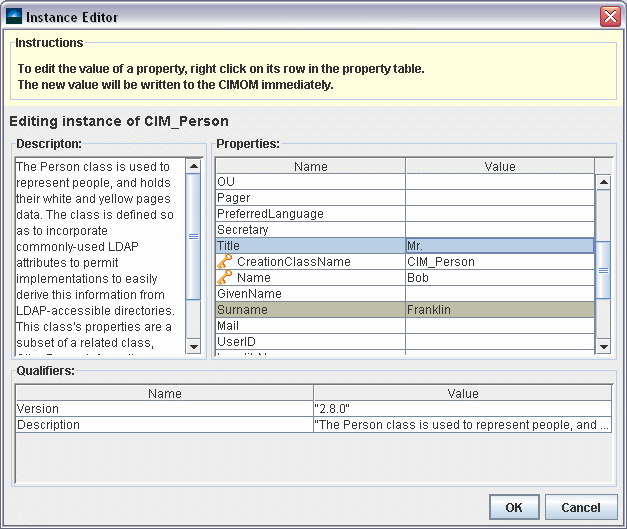Select the Description qualifier value cell
Viewport: 627px width, 529px height.
pyautogui.click(x=461, y=425)
